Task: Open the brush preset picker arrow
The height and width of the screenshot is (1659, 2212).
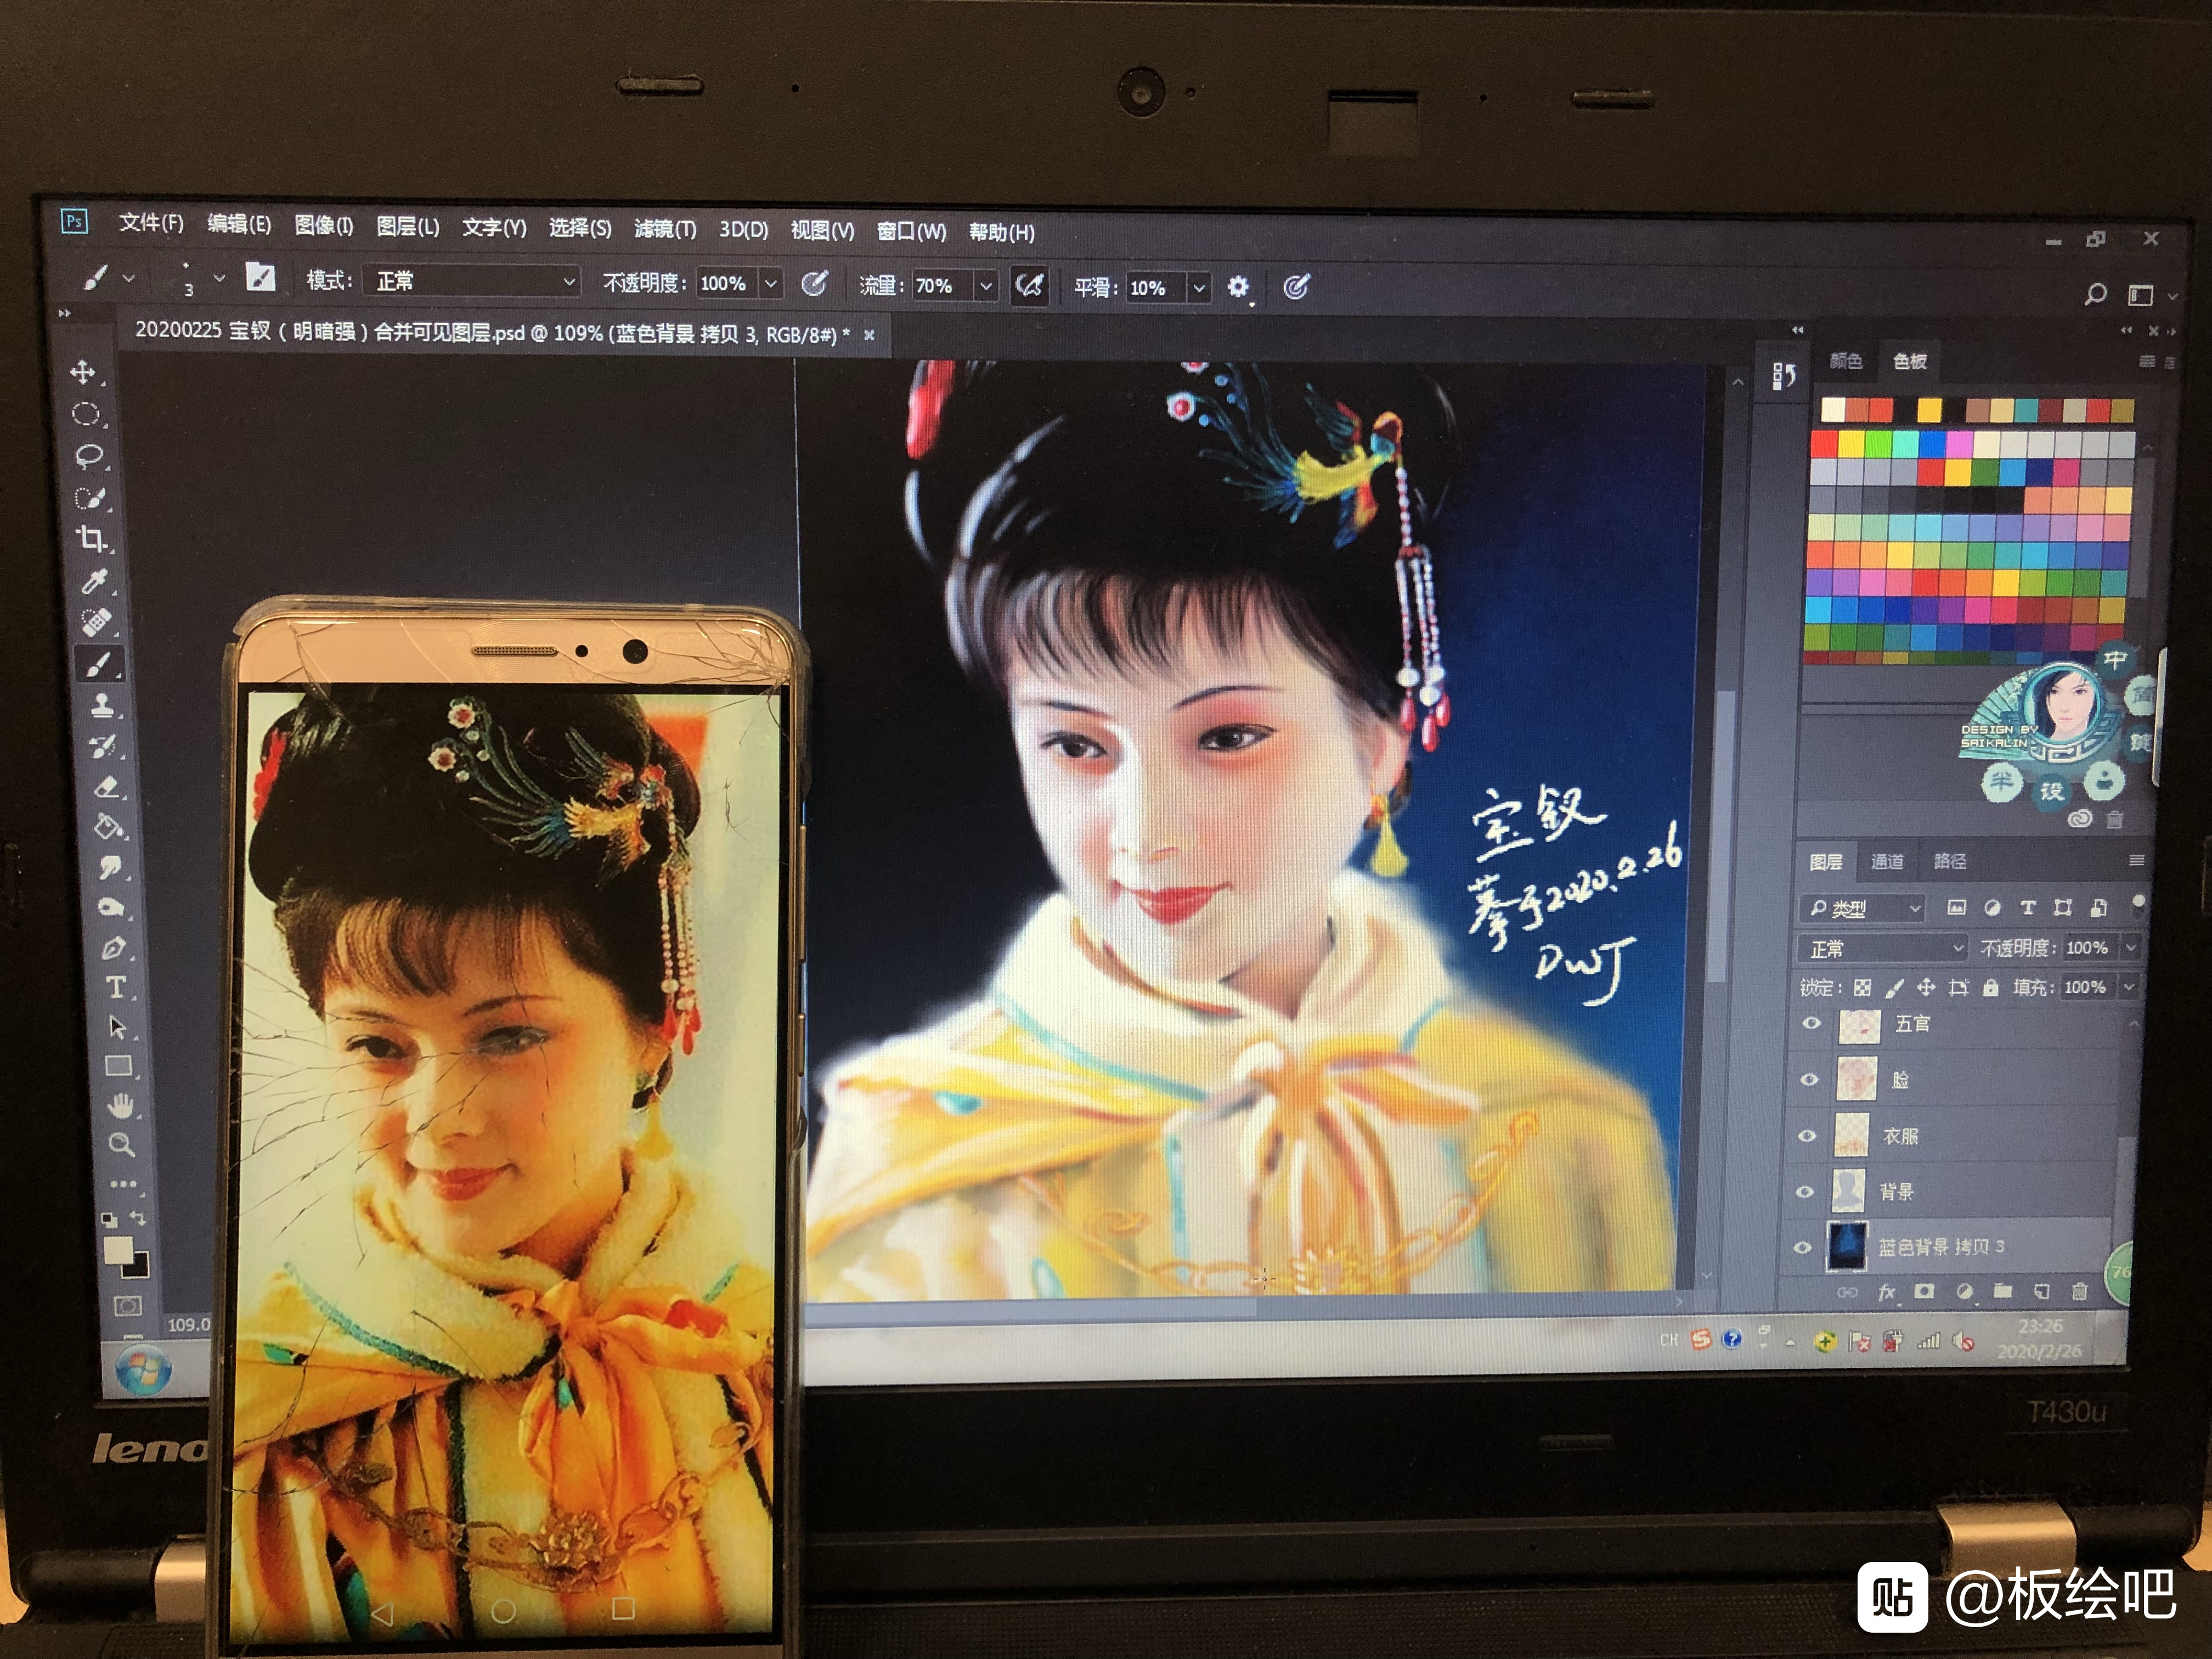Action: click(x=219, y=278)
